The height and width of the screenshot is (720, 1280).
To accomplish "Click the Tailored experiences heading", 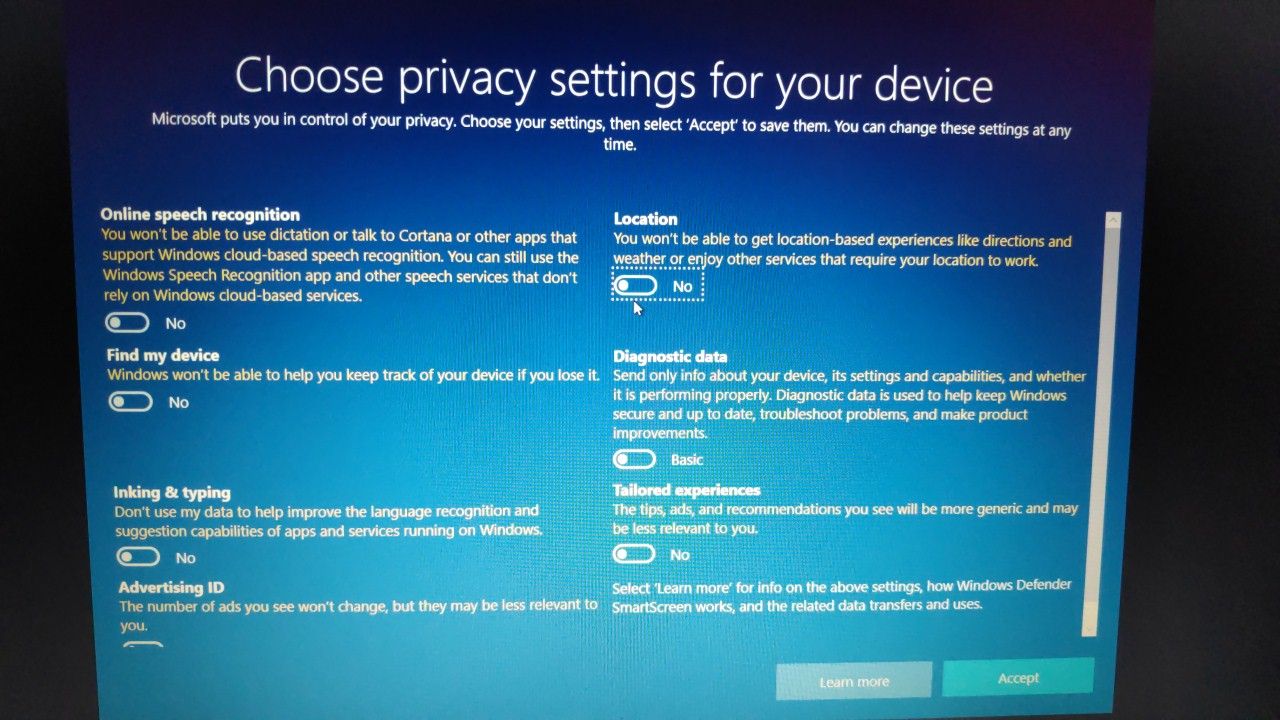I will 686,490.
